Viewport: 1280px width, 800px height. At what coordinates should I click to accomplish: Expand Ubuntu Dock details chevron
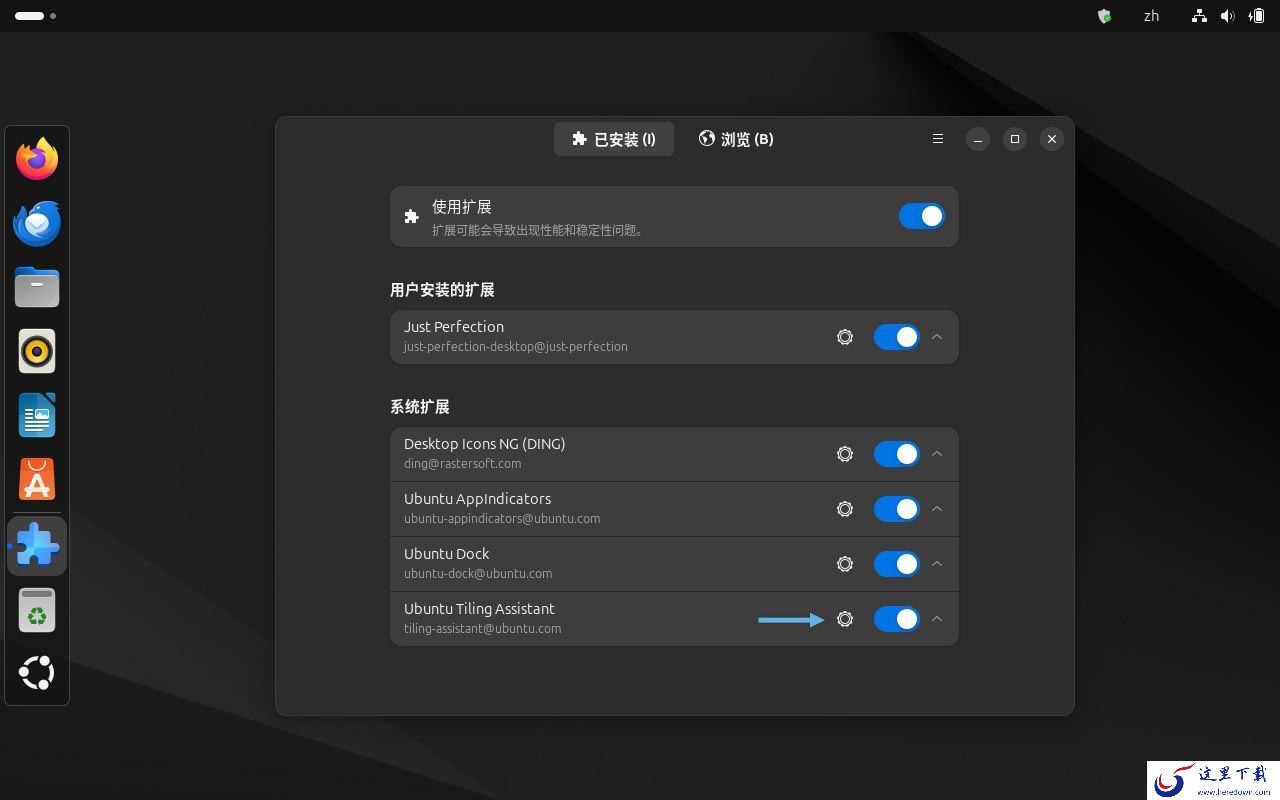tap(937, 564)
